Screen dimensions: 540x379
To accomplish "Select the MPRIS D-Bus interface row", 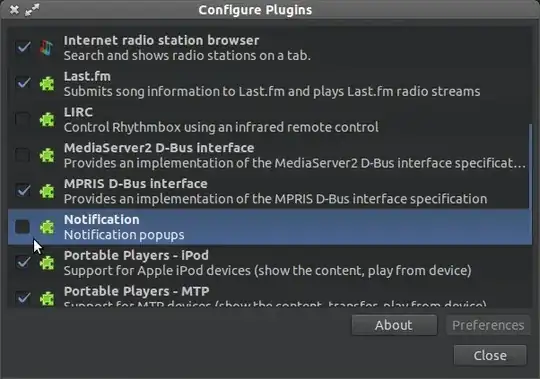I will pyautogui.click(x=269, y=191).
